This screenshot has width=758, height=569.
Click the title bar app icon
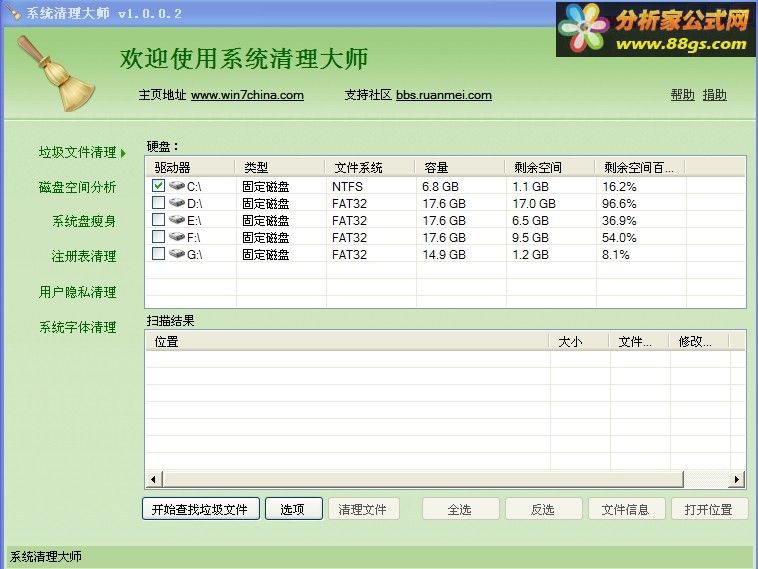tap(14, 13)
